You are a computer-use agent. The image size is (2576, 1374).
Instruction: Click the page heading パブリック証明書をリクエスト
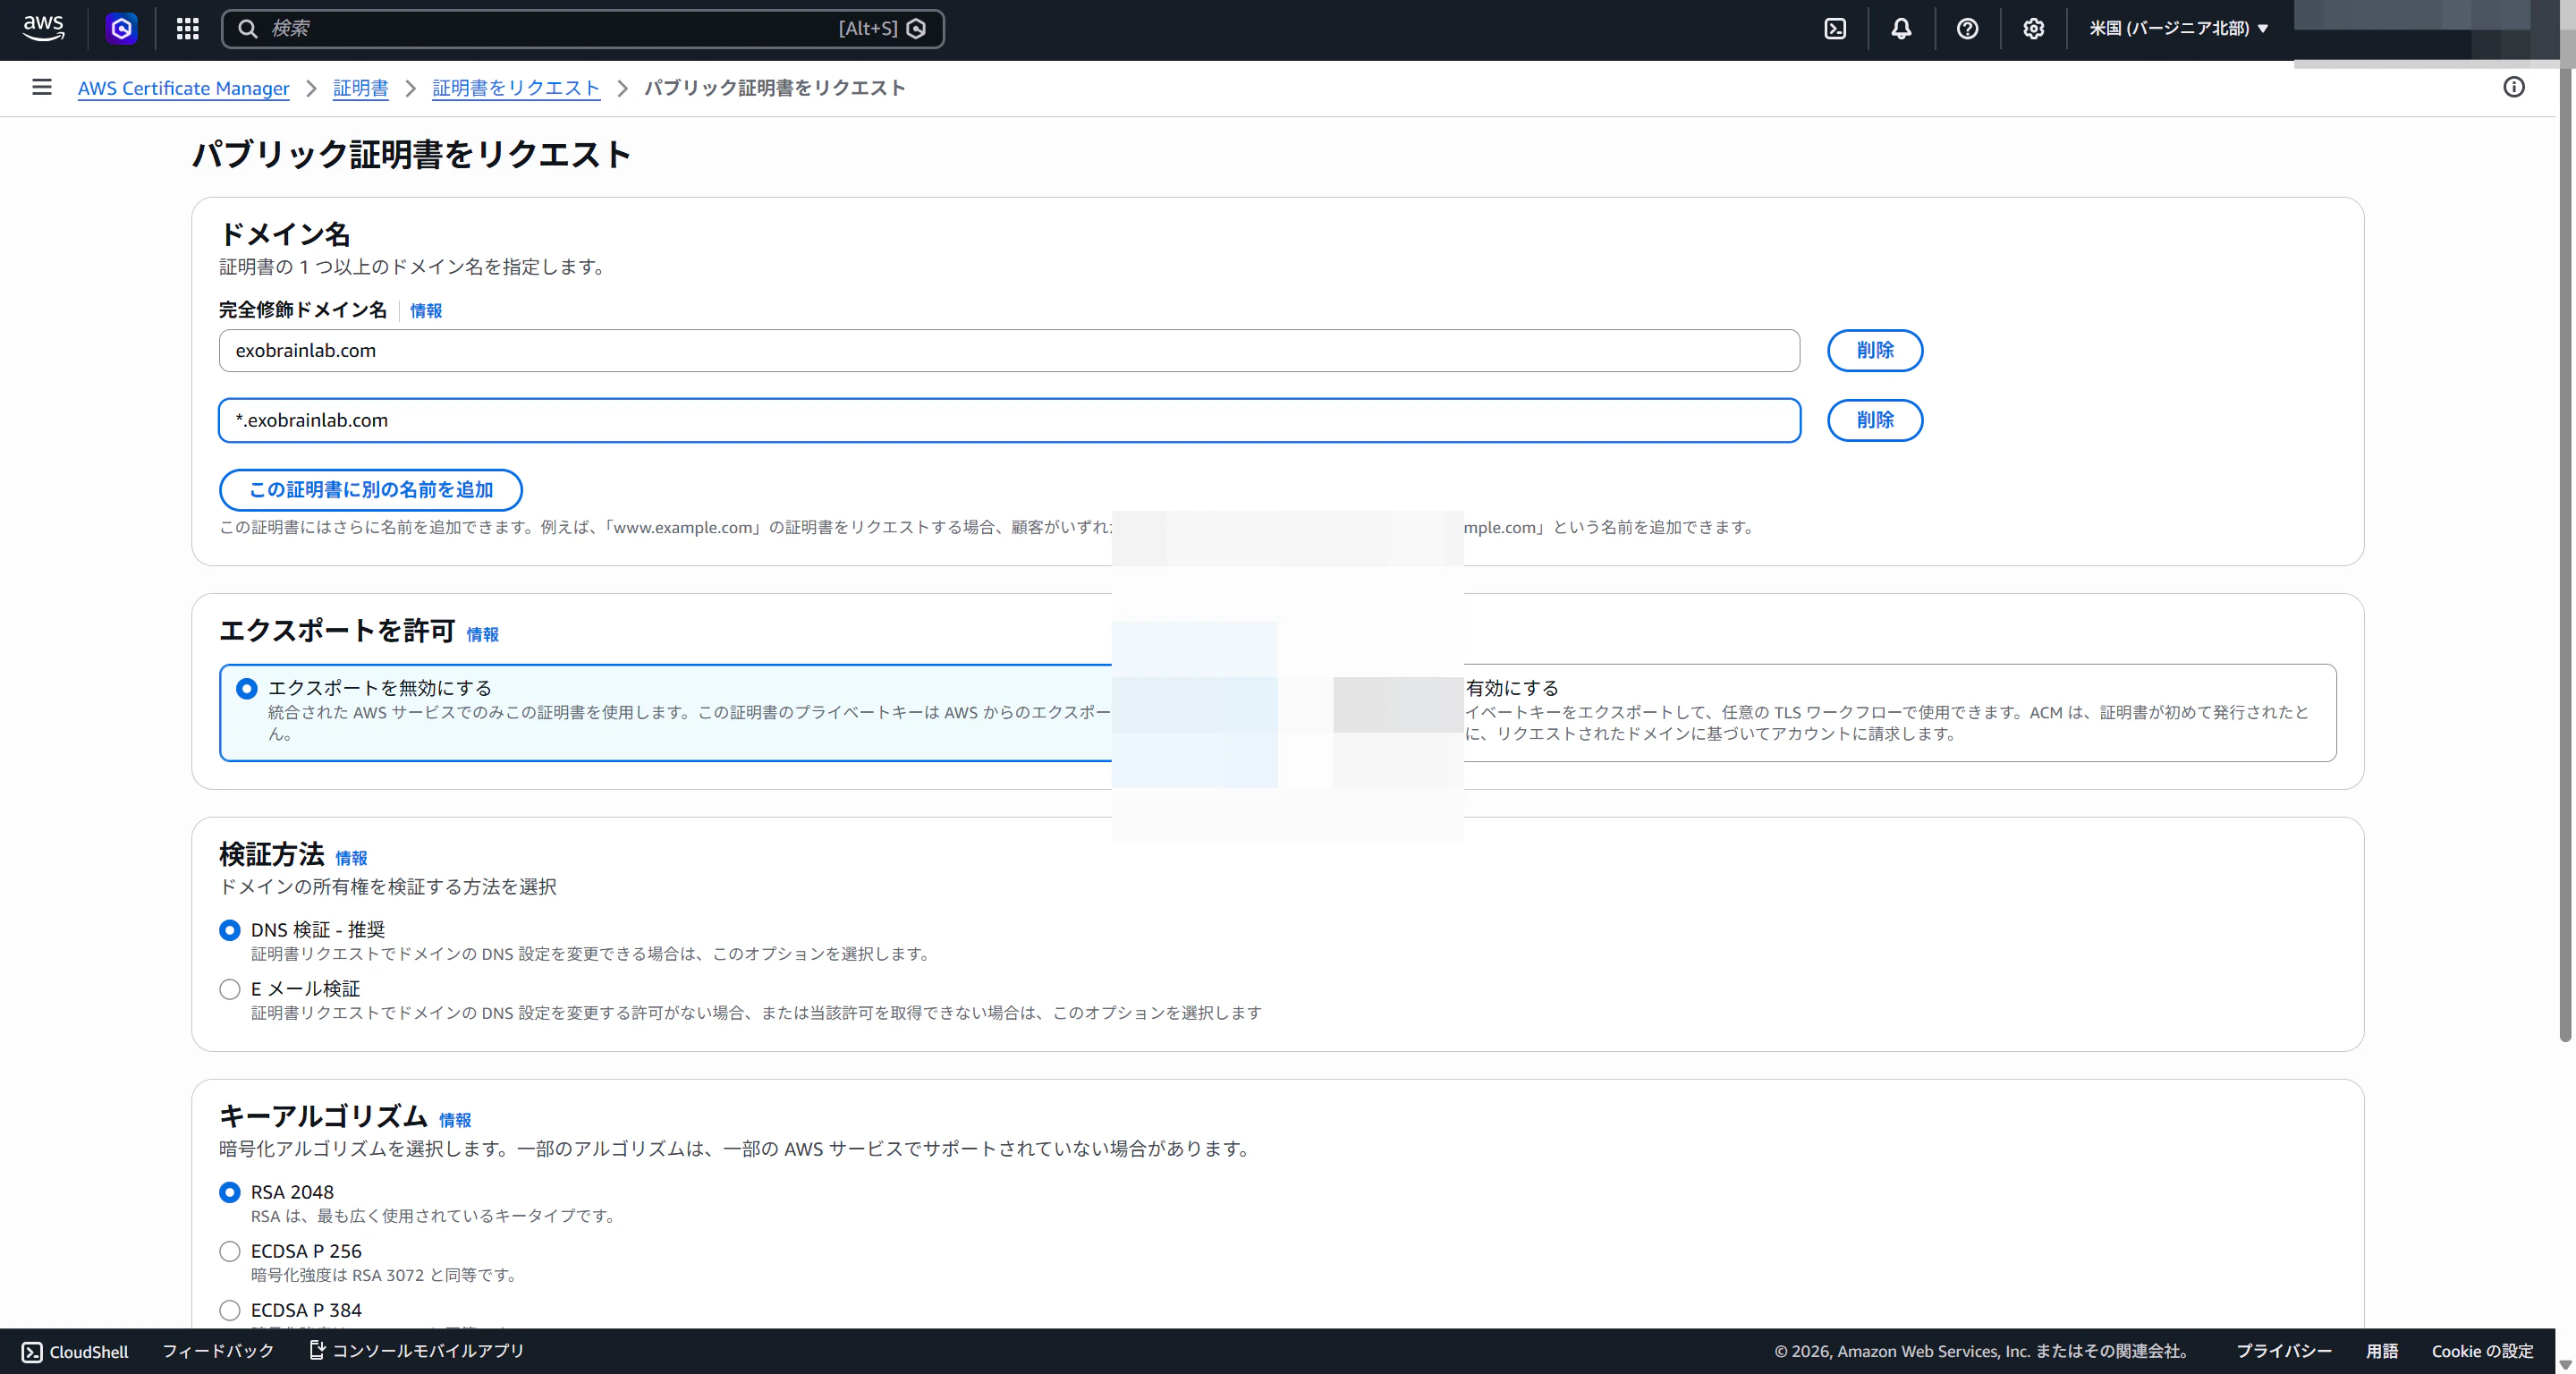tap(411, 154)
